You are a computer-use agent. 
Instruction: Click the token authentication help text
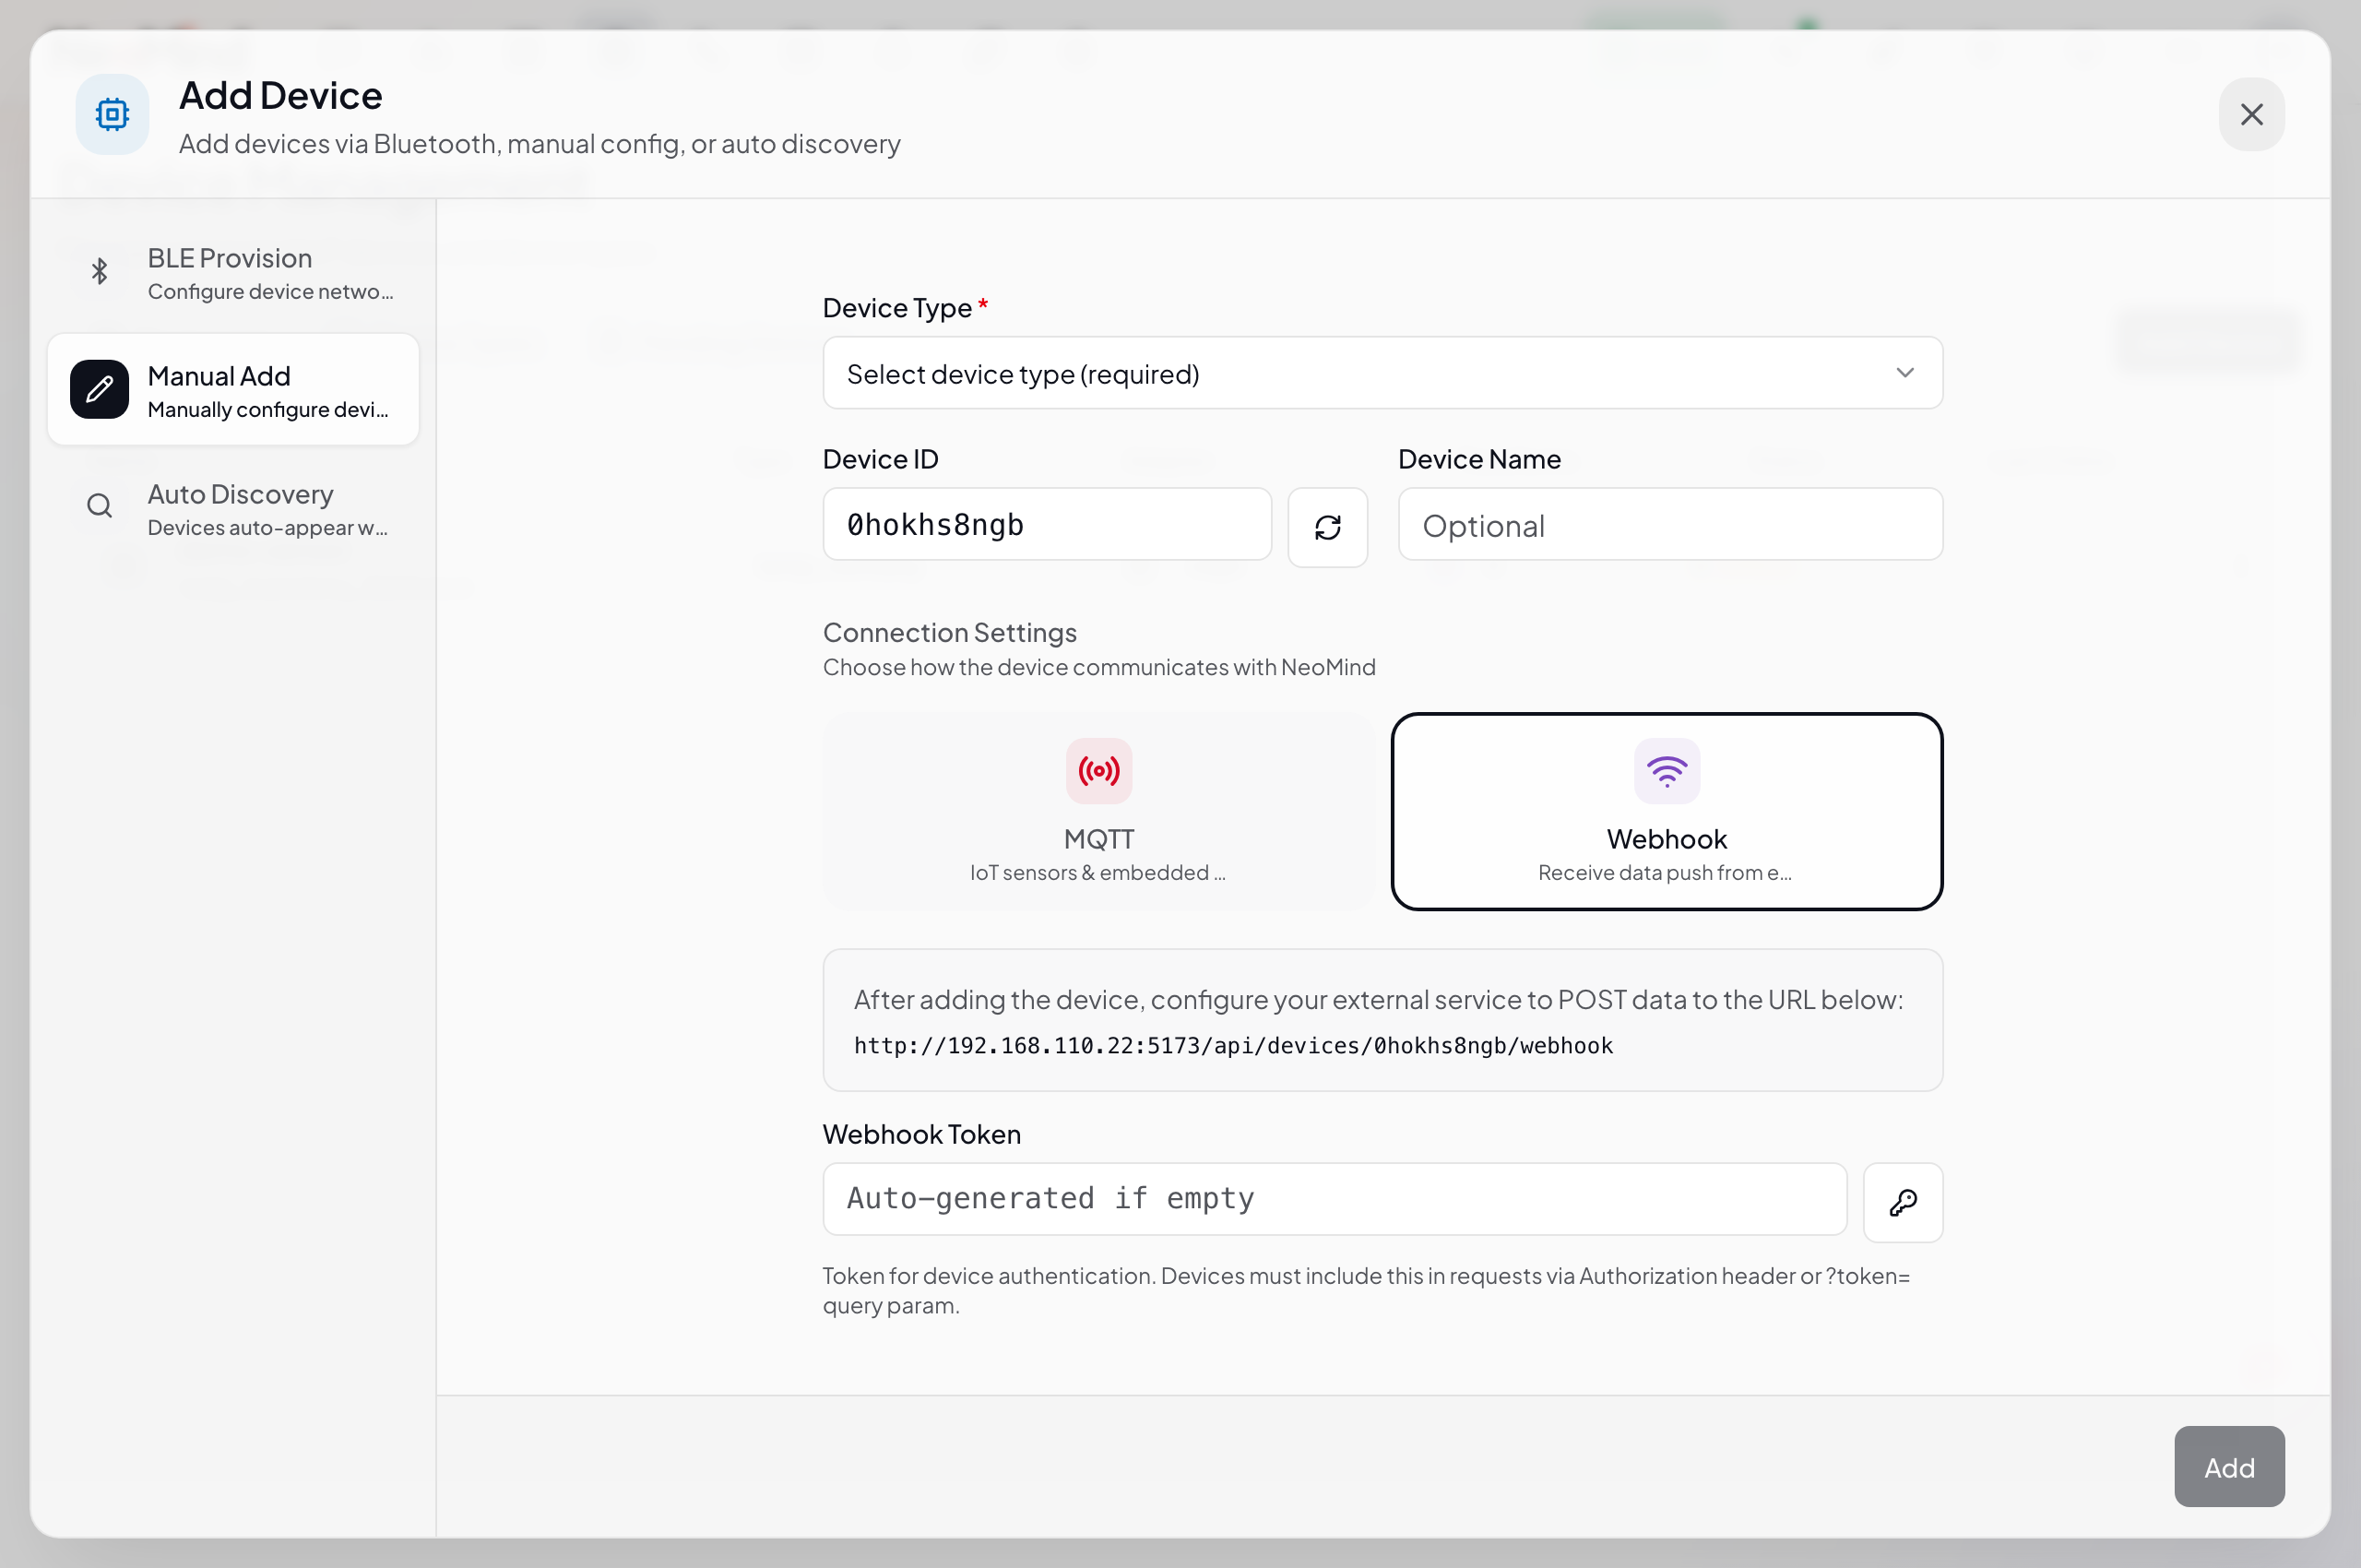tap(1366, 1291)
